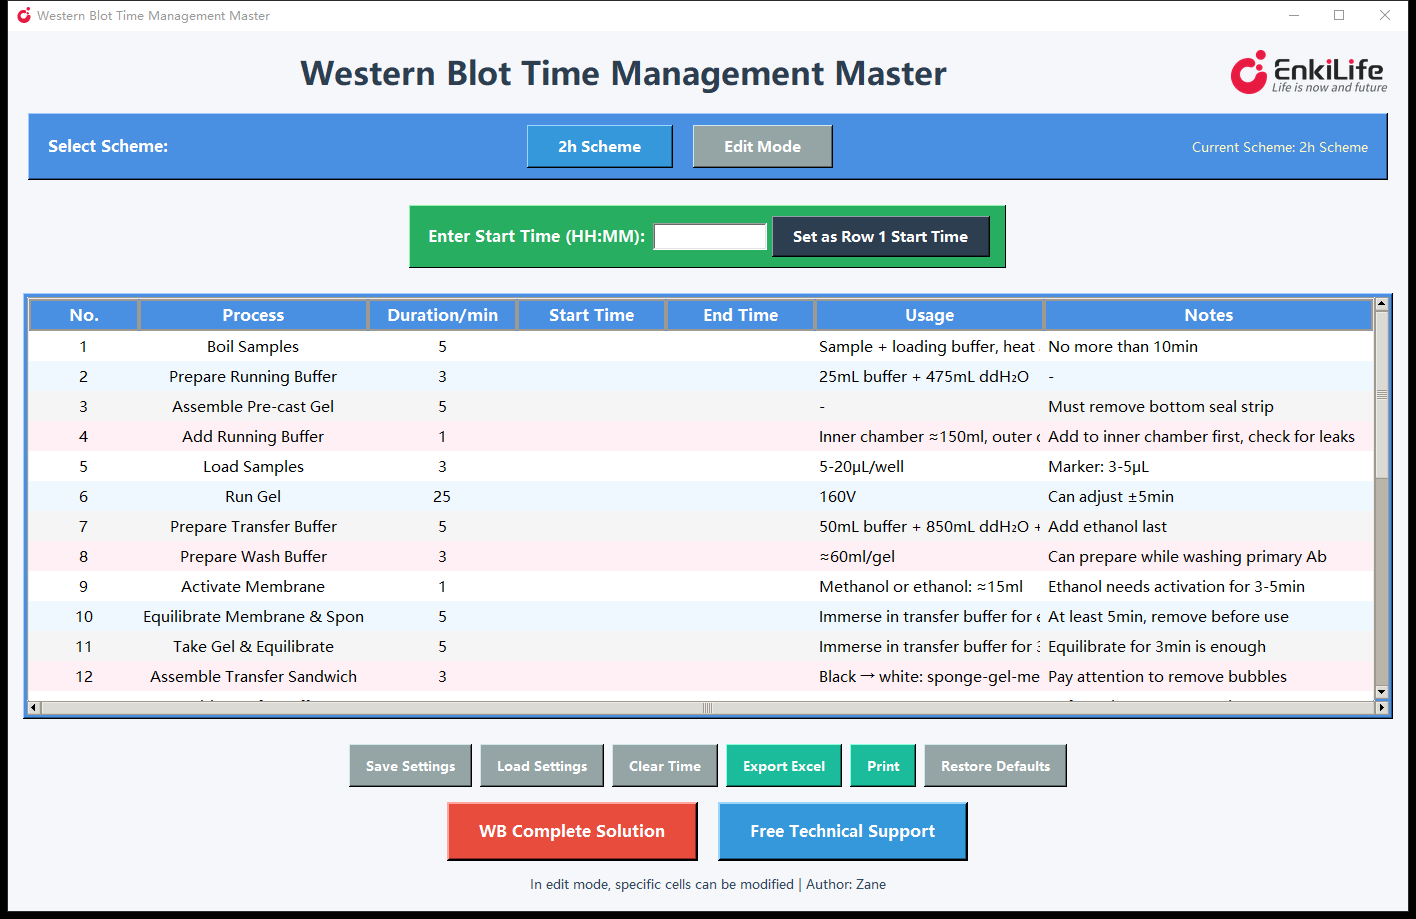Image resolution: width=1416 pixels, height=919 pixels.
Task: Click the EnkiLife logo
Action: [1309, 73]
